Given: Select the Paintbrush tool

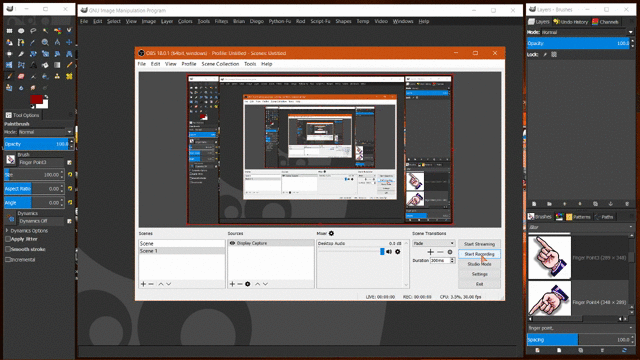Looking at the screenshot, I should (9, 76).
